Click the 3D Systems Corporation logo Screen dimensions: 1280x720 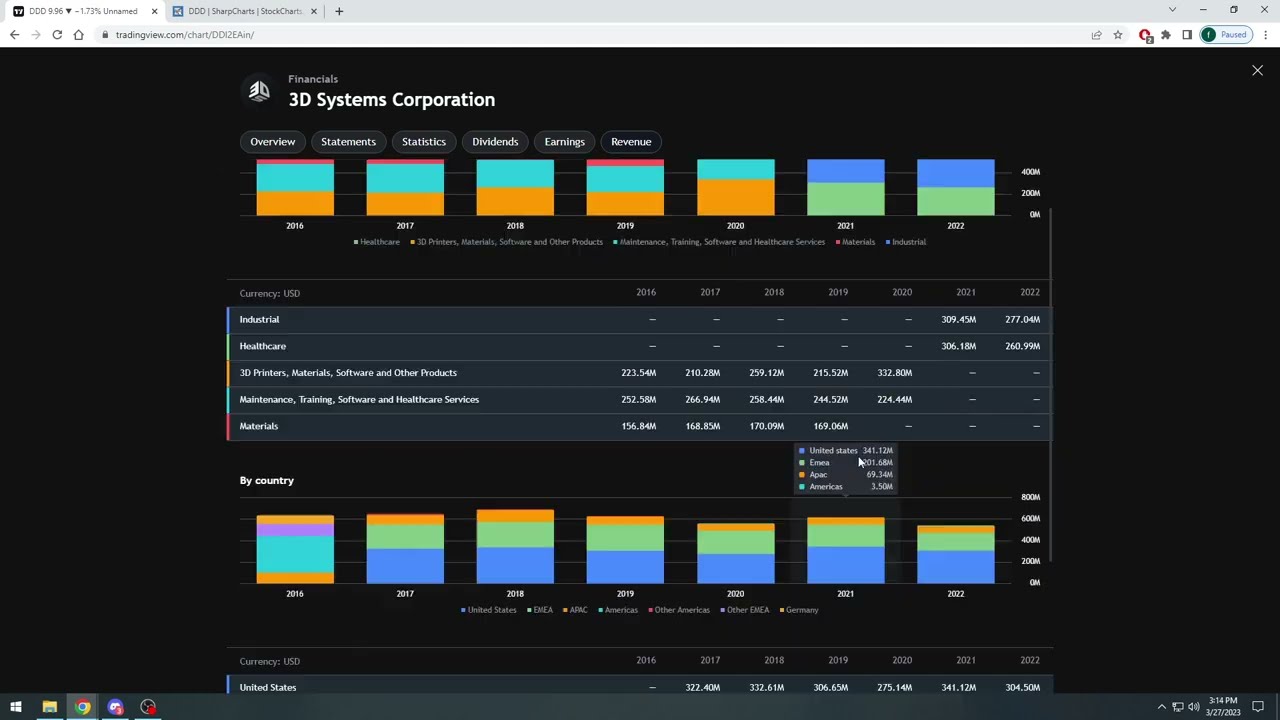pyautogui.click(x=259, y=91)
